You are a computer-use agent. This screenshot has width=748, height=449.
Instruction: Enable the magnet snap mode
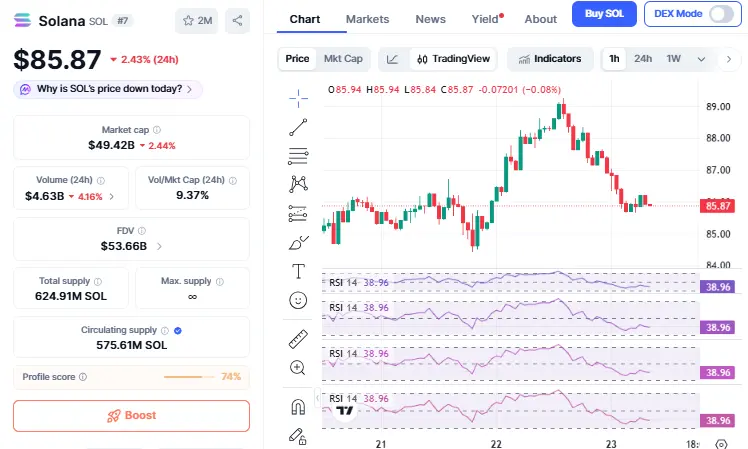pyautogui.click(x=298, y=406)
